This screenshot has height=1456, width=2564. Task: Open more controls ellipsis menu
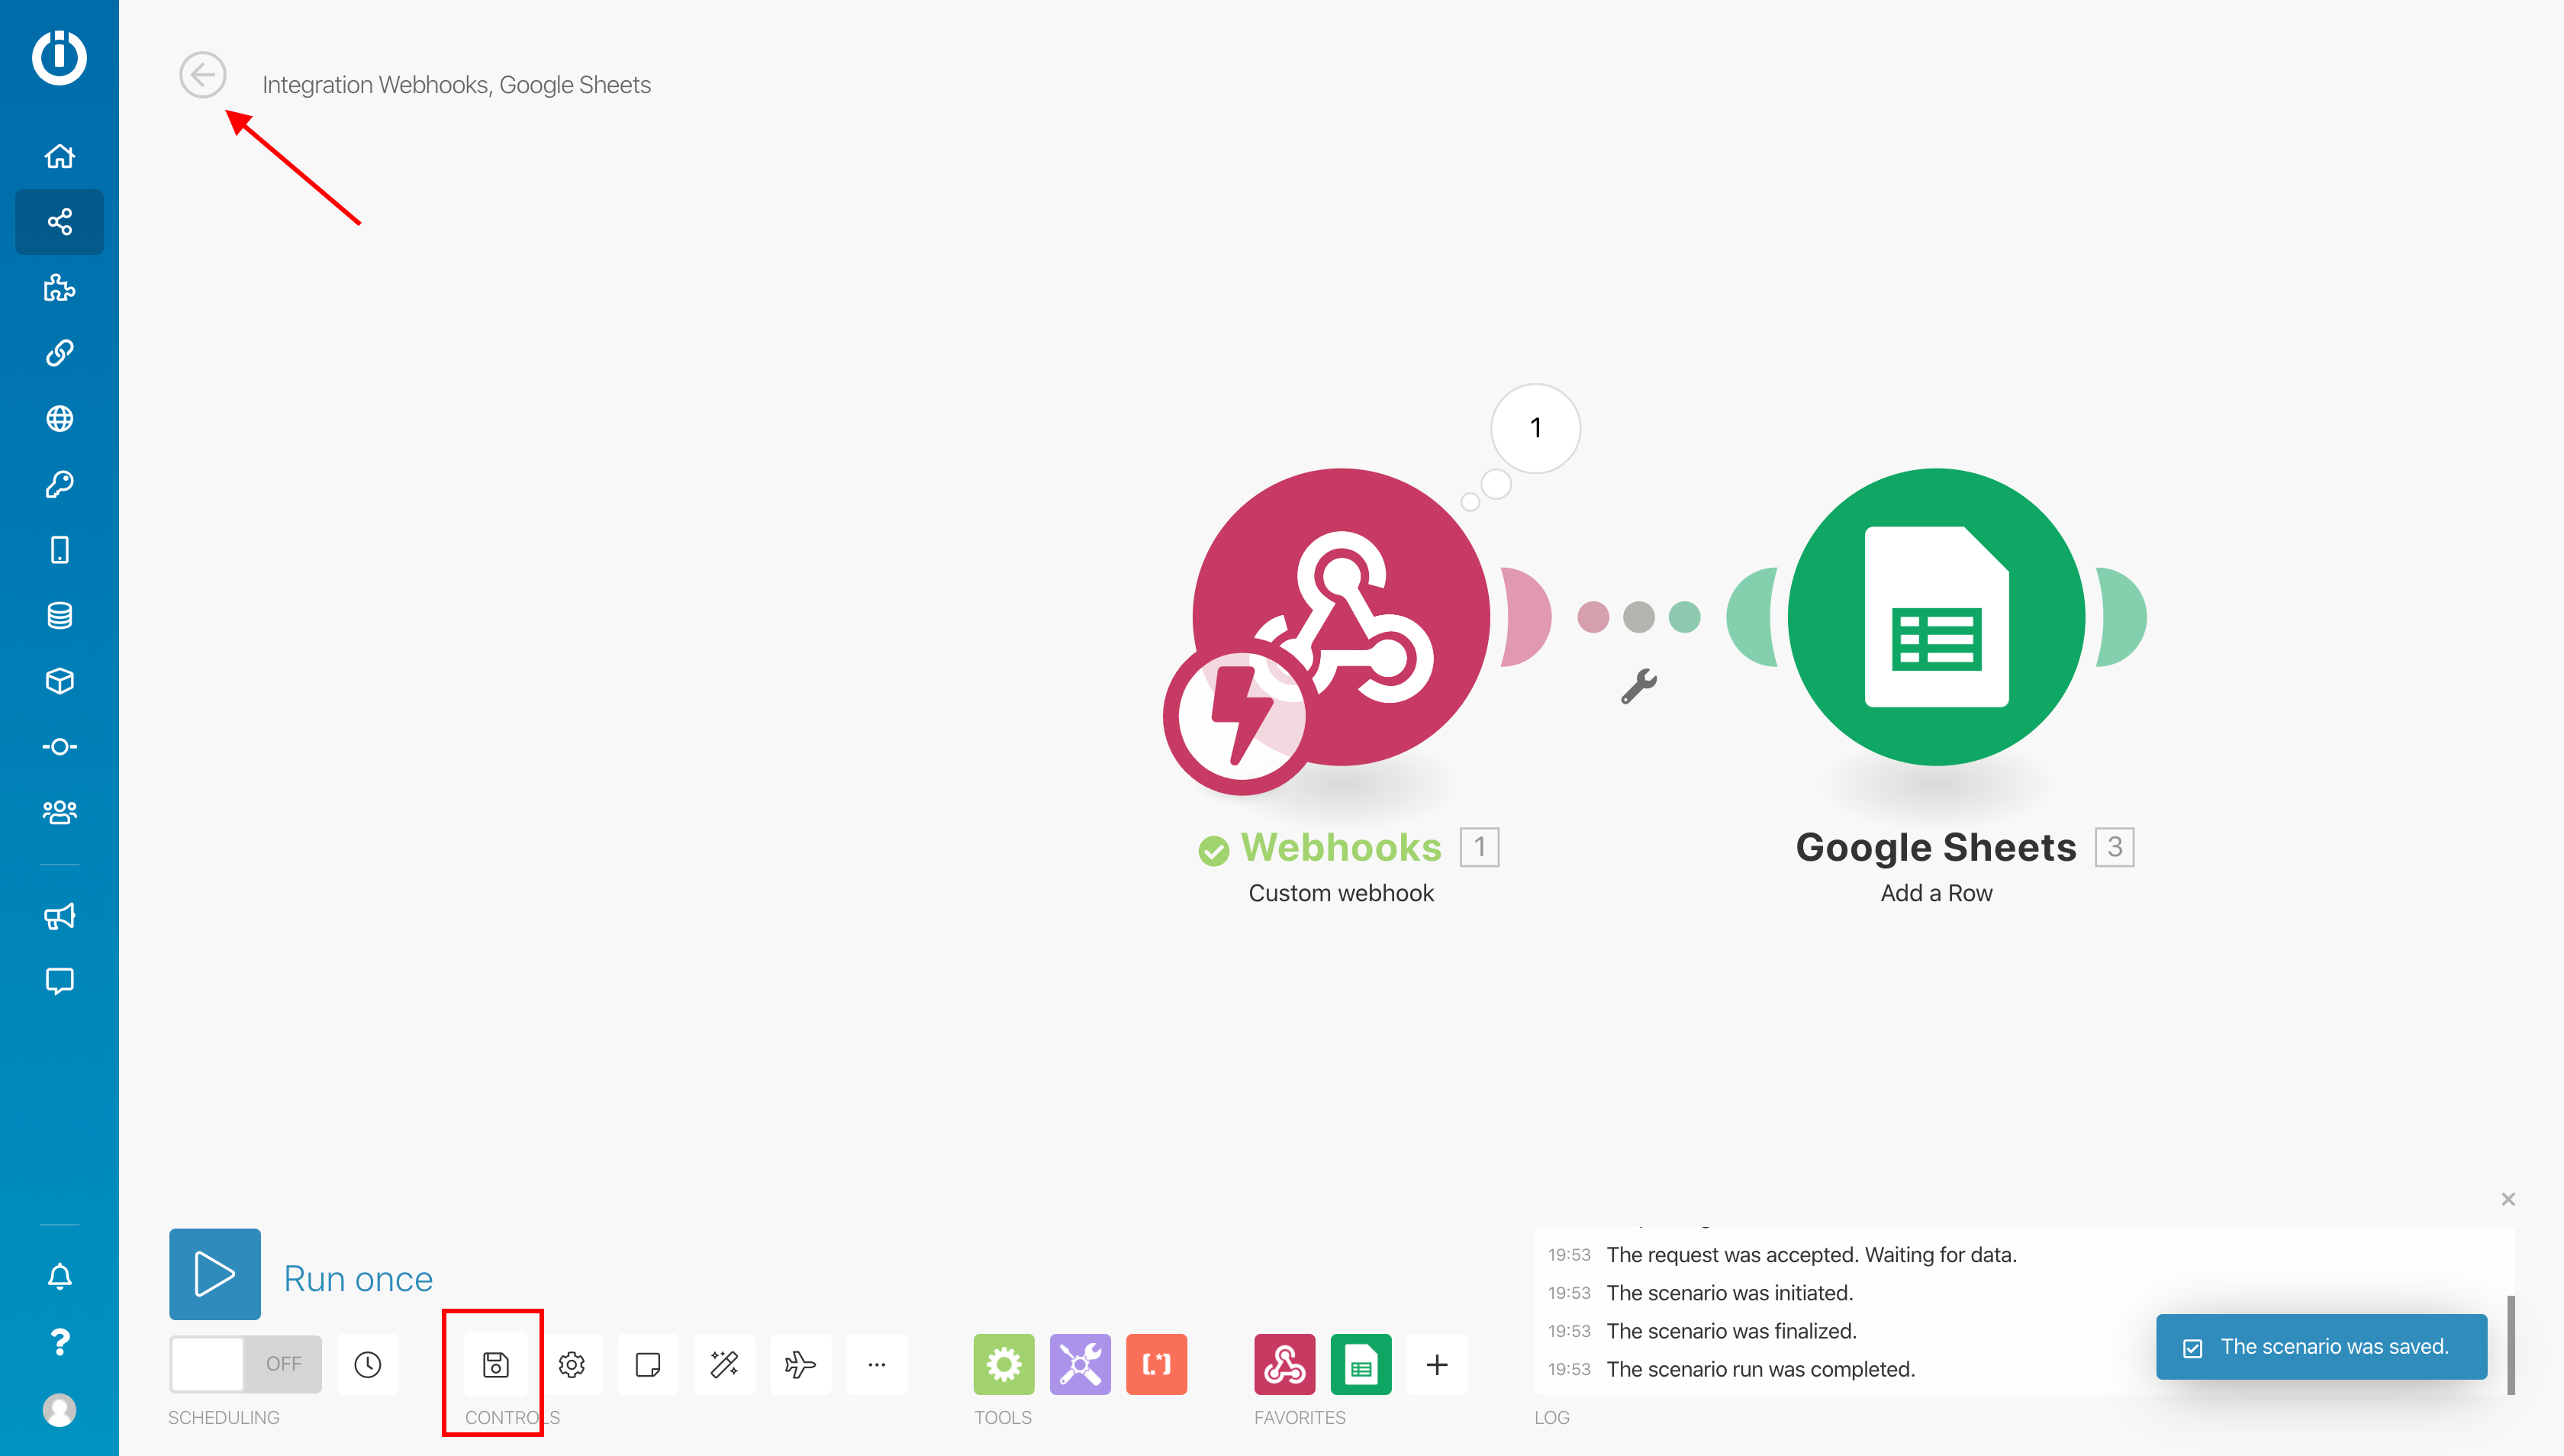(x=877, y=1364)
